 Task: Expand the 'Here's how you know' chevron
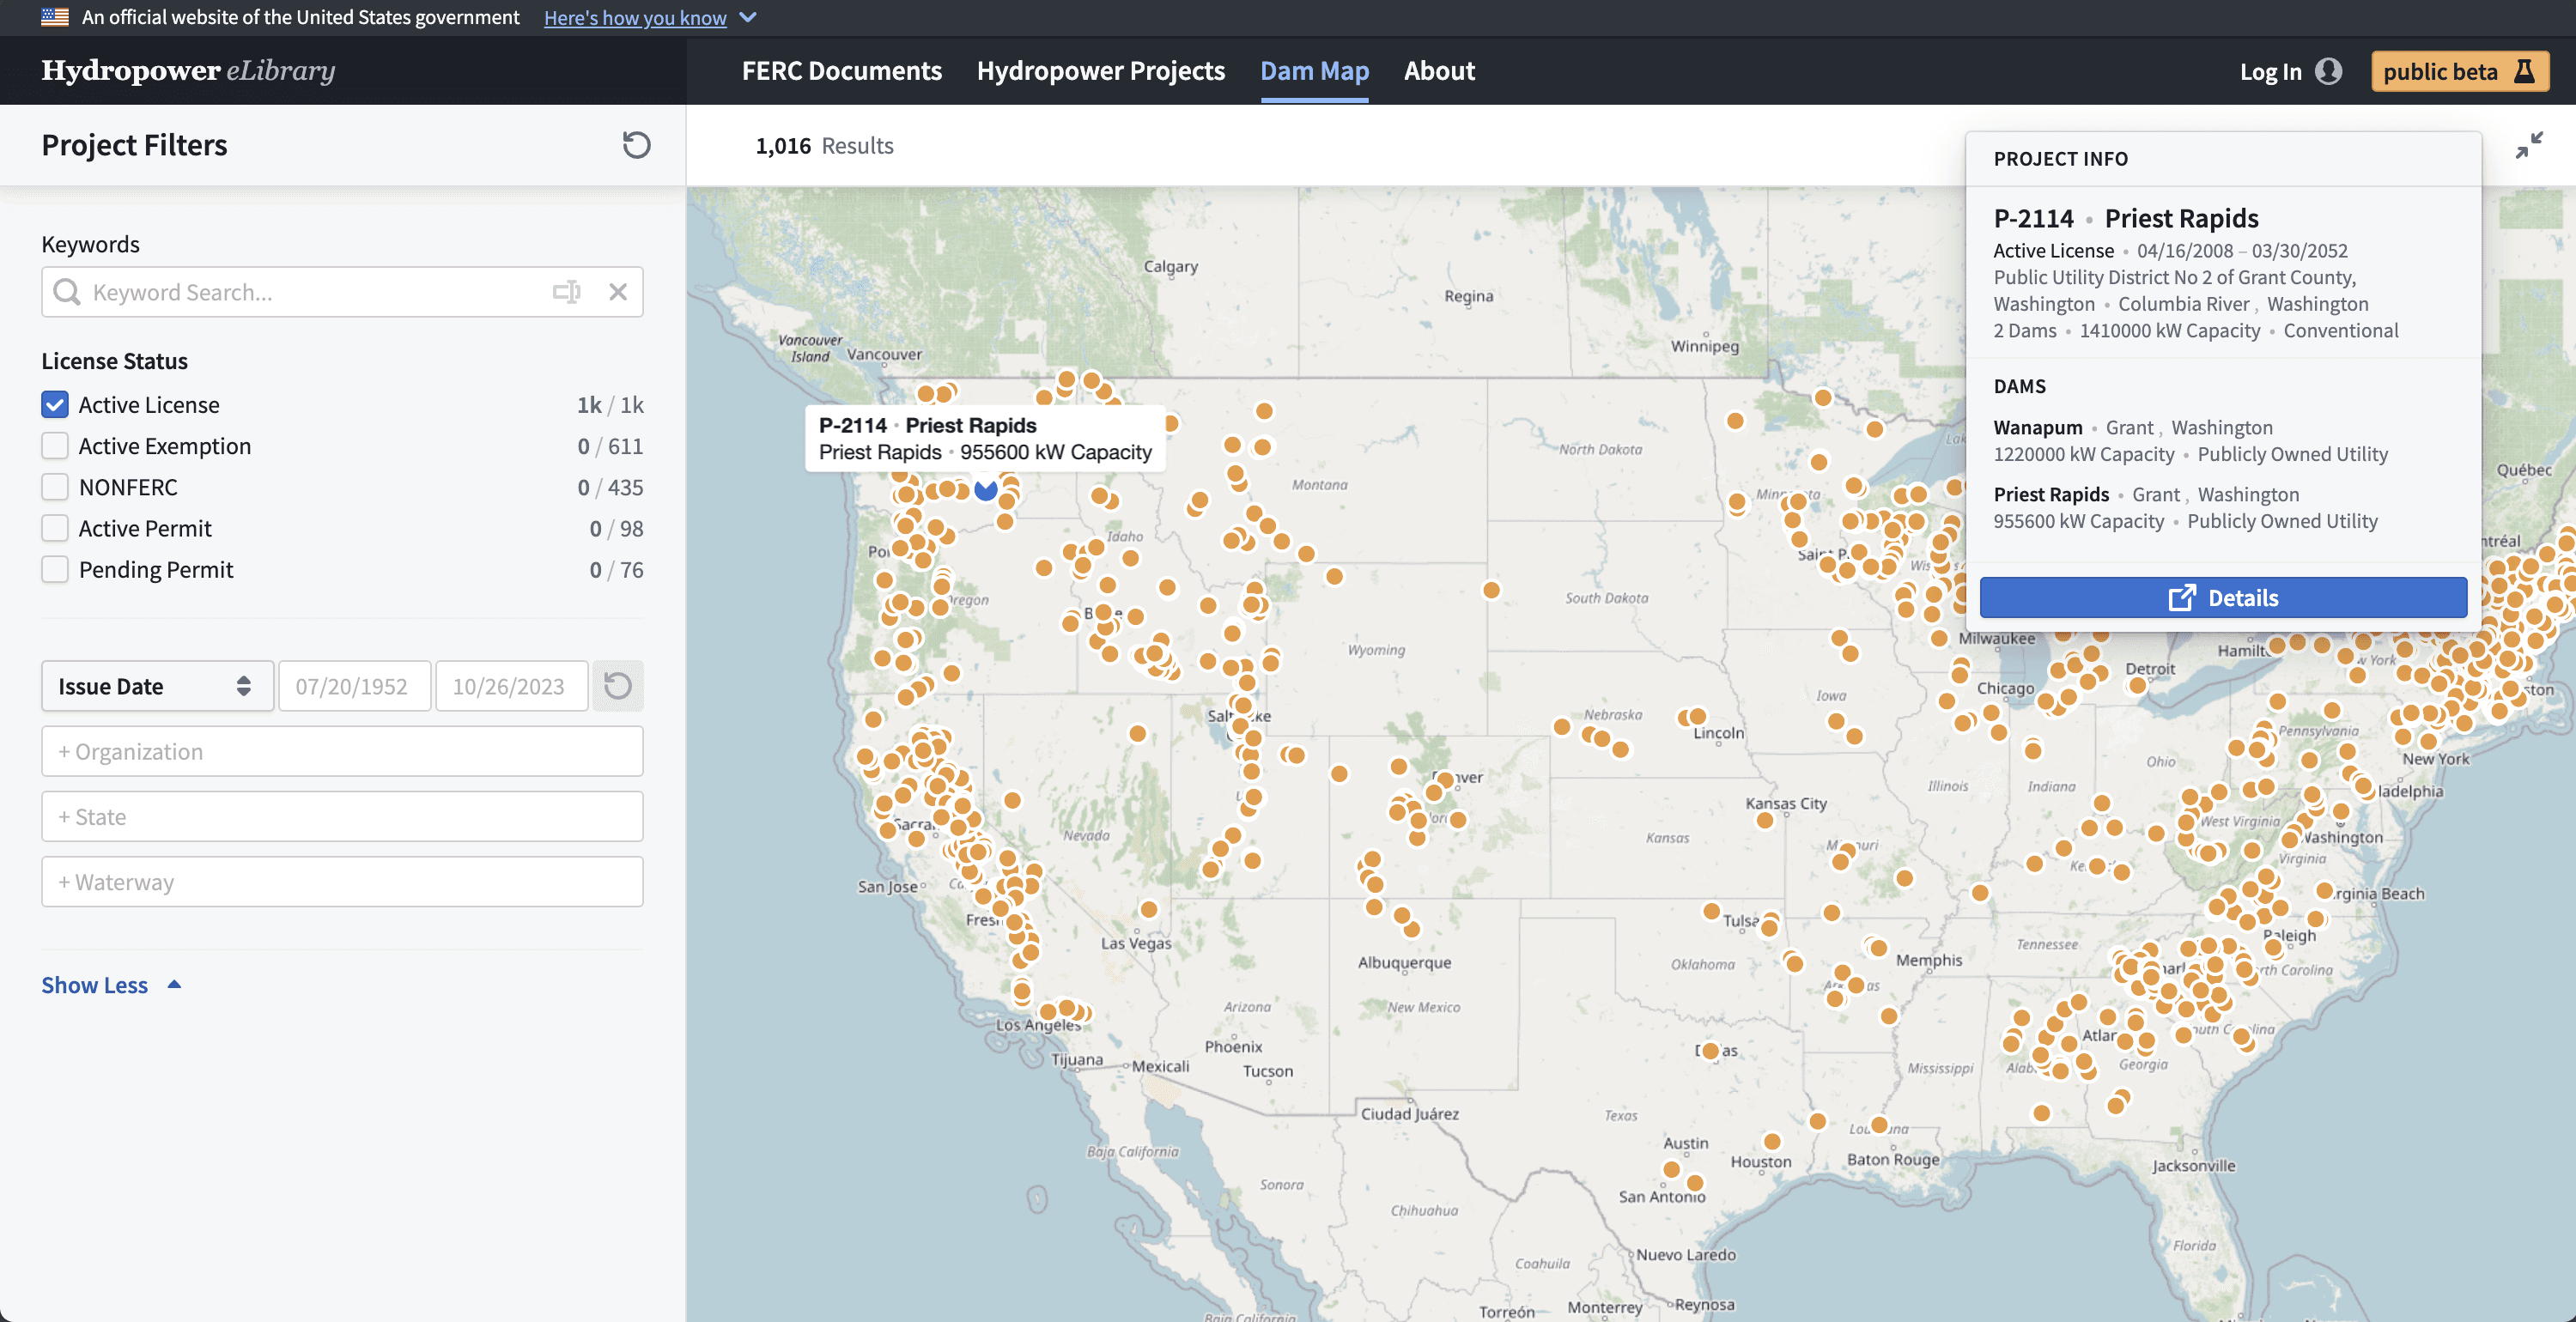(x=748, y=17)
